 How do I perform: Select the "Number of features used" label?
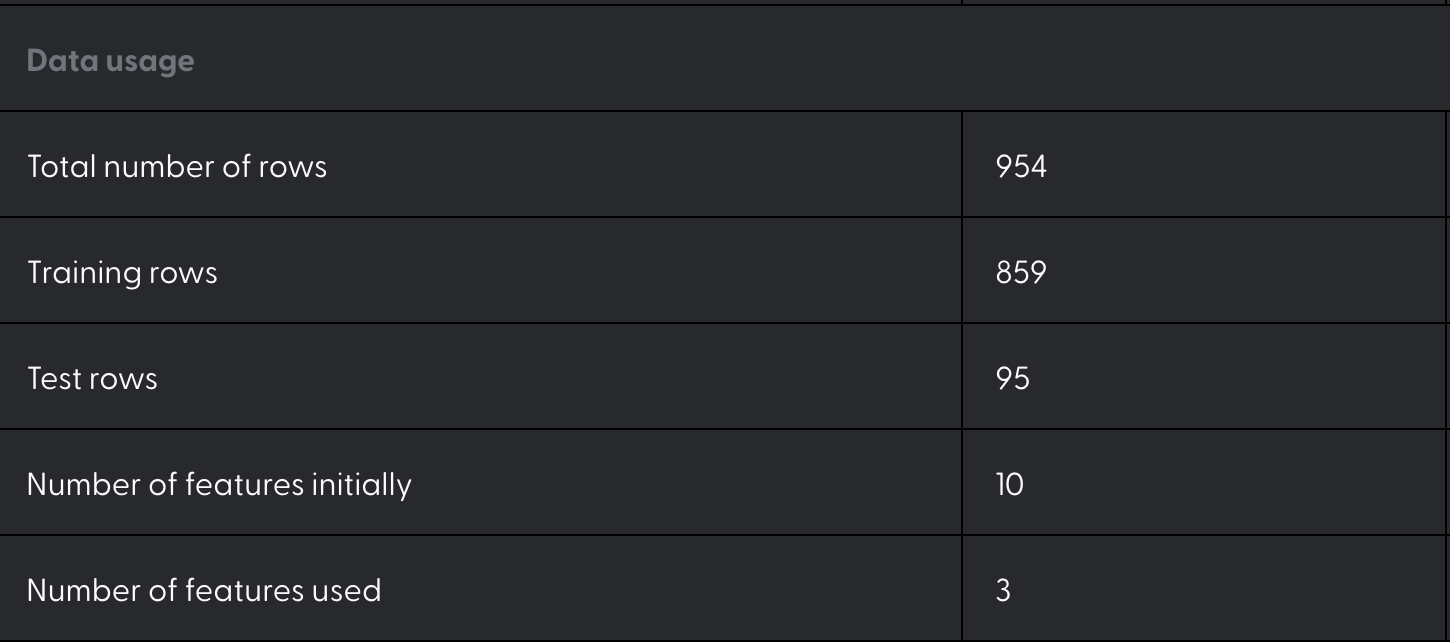[204, 591]
